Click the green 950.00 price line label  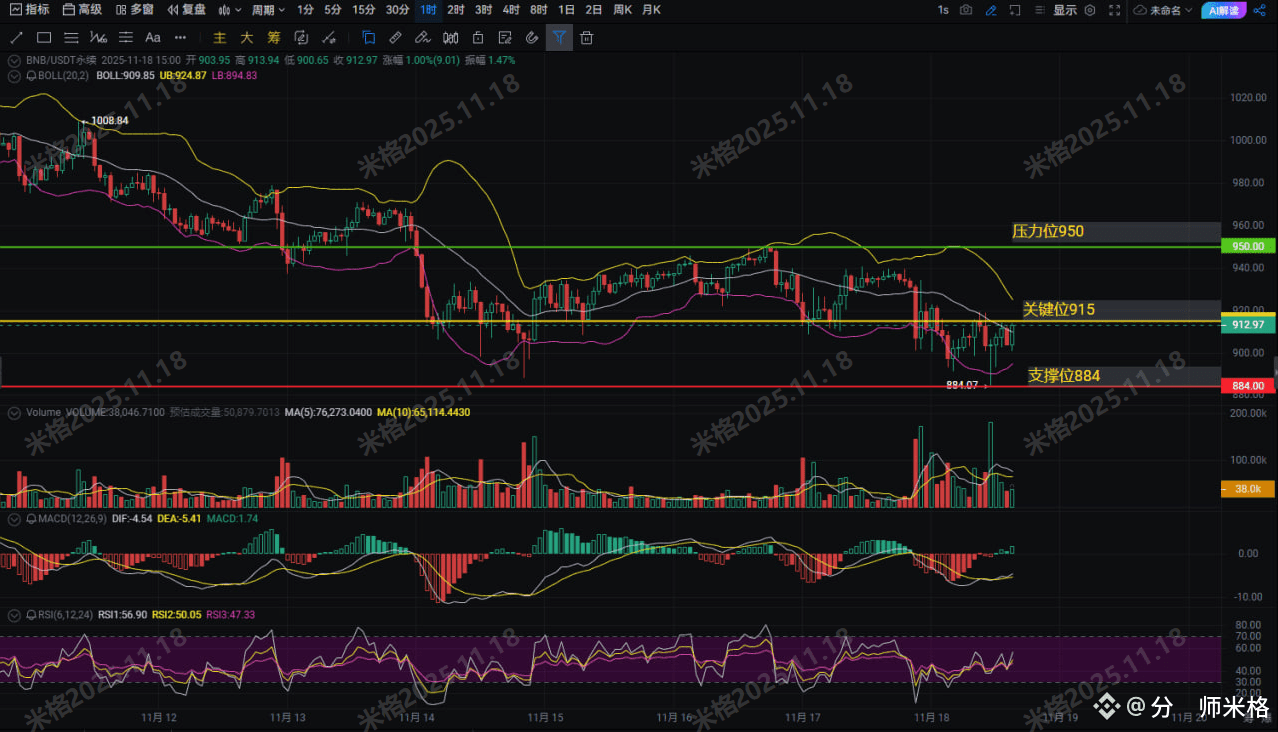coord(1248,246)
